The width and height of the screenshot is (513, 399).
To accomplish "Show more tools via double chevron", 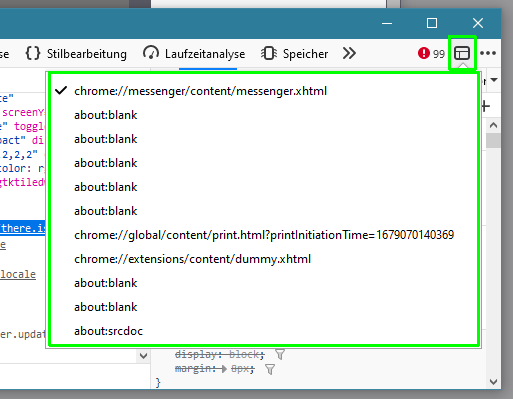I will tap(349, 53).
